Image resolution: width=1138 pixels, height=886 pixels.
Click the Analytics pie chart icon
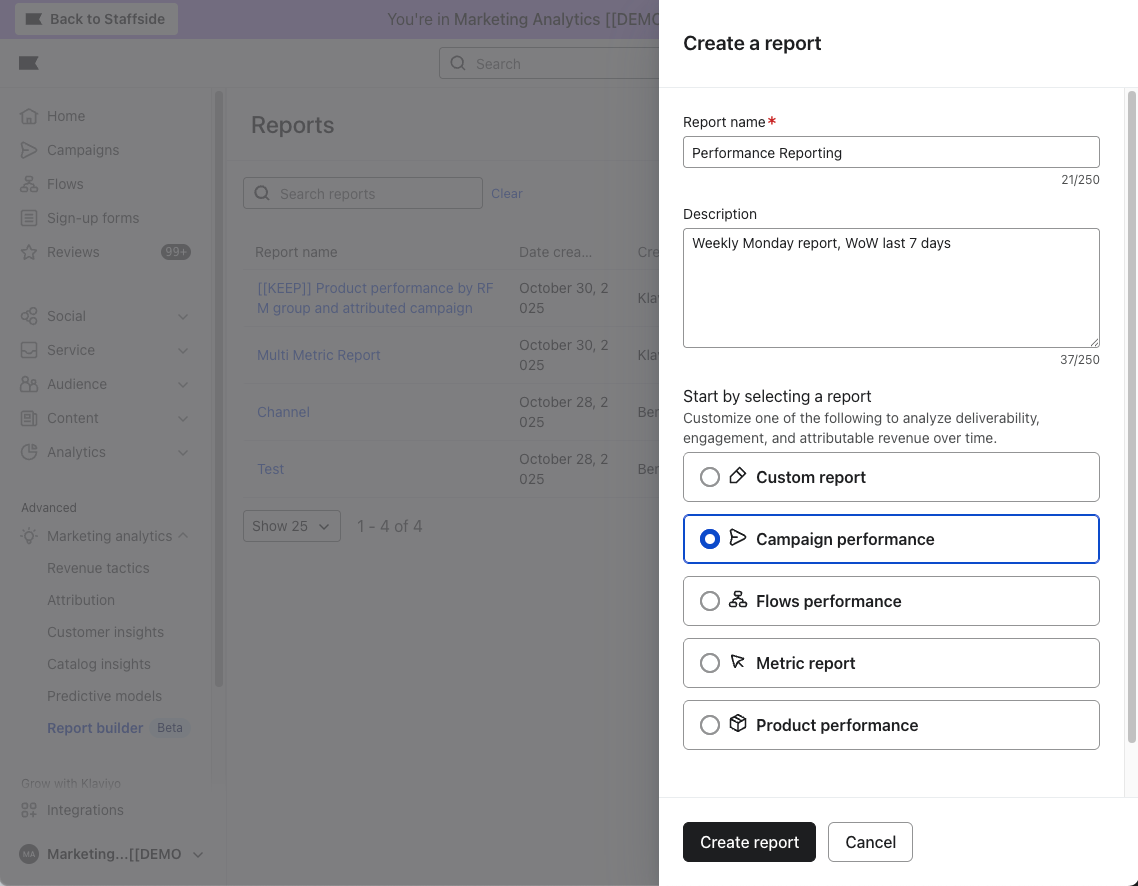[x=30, y=452]
